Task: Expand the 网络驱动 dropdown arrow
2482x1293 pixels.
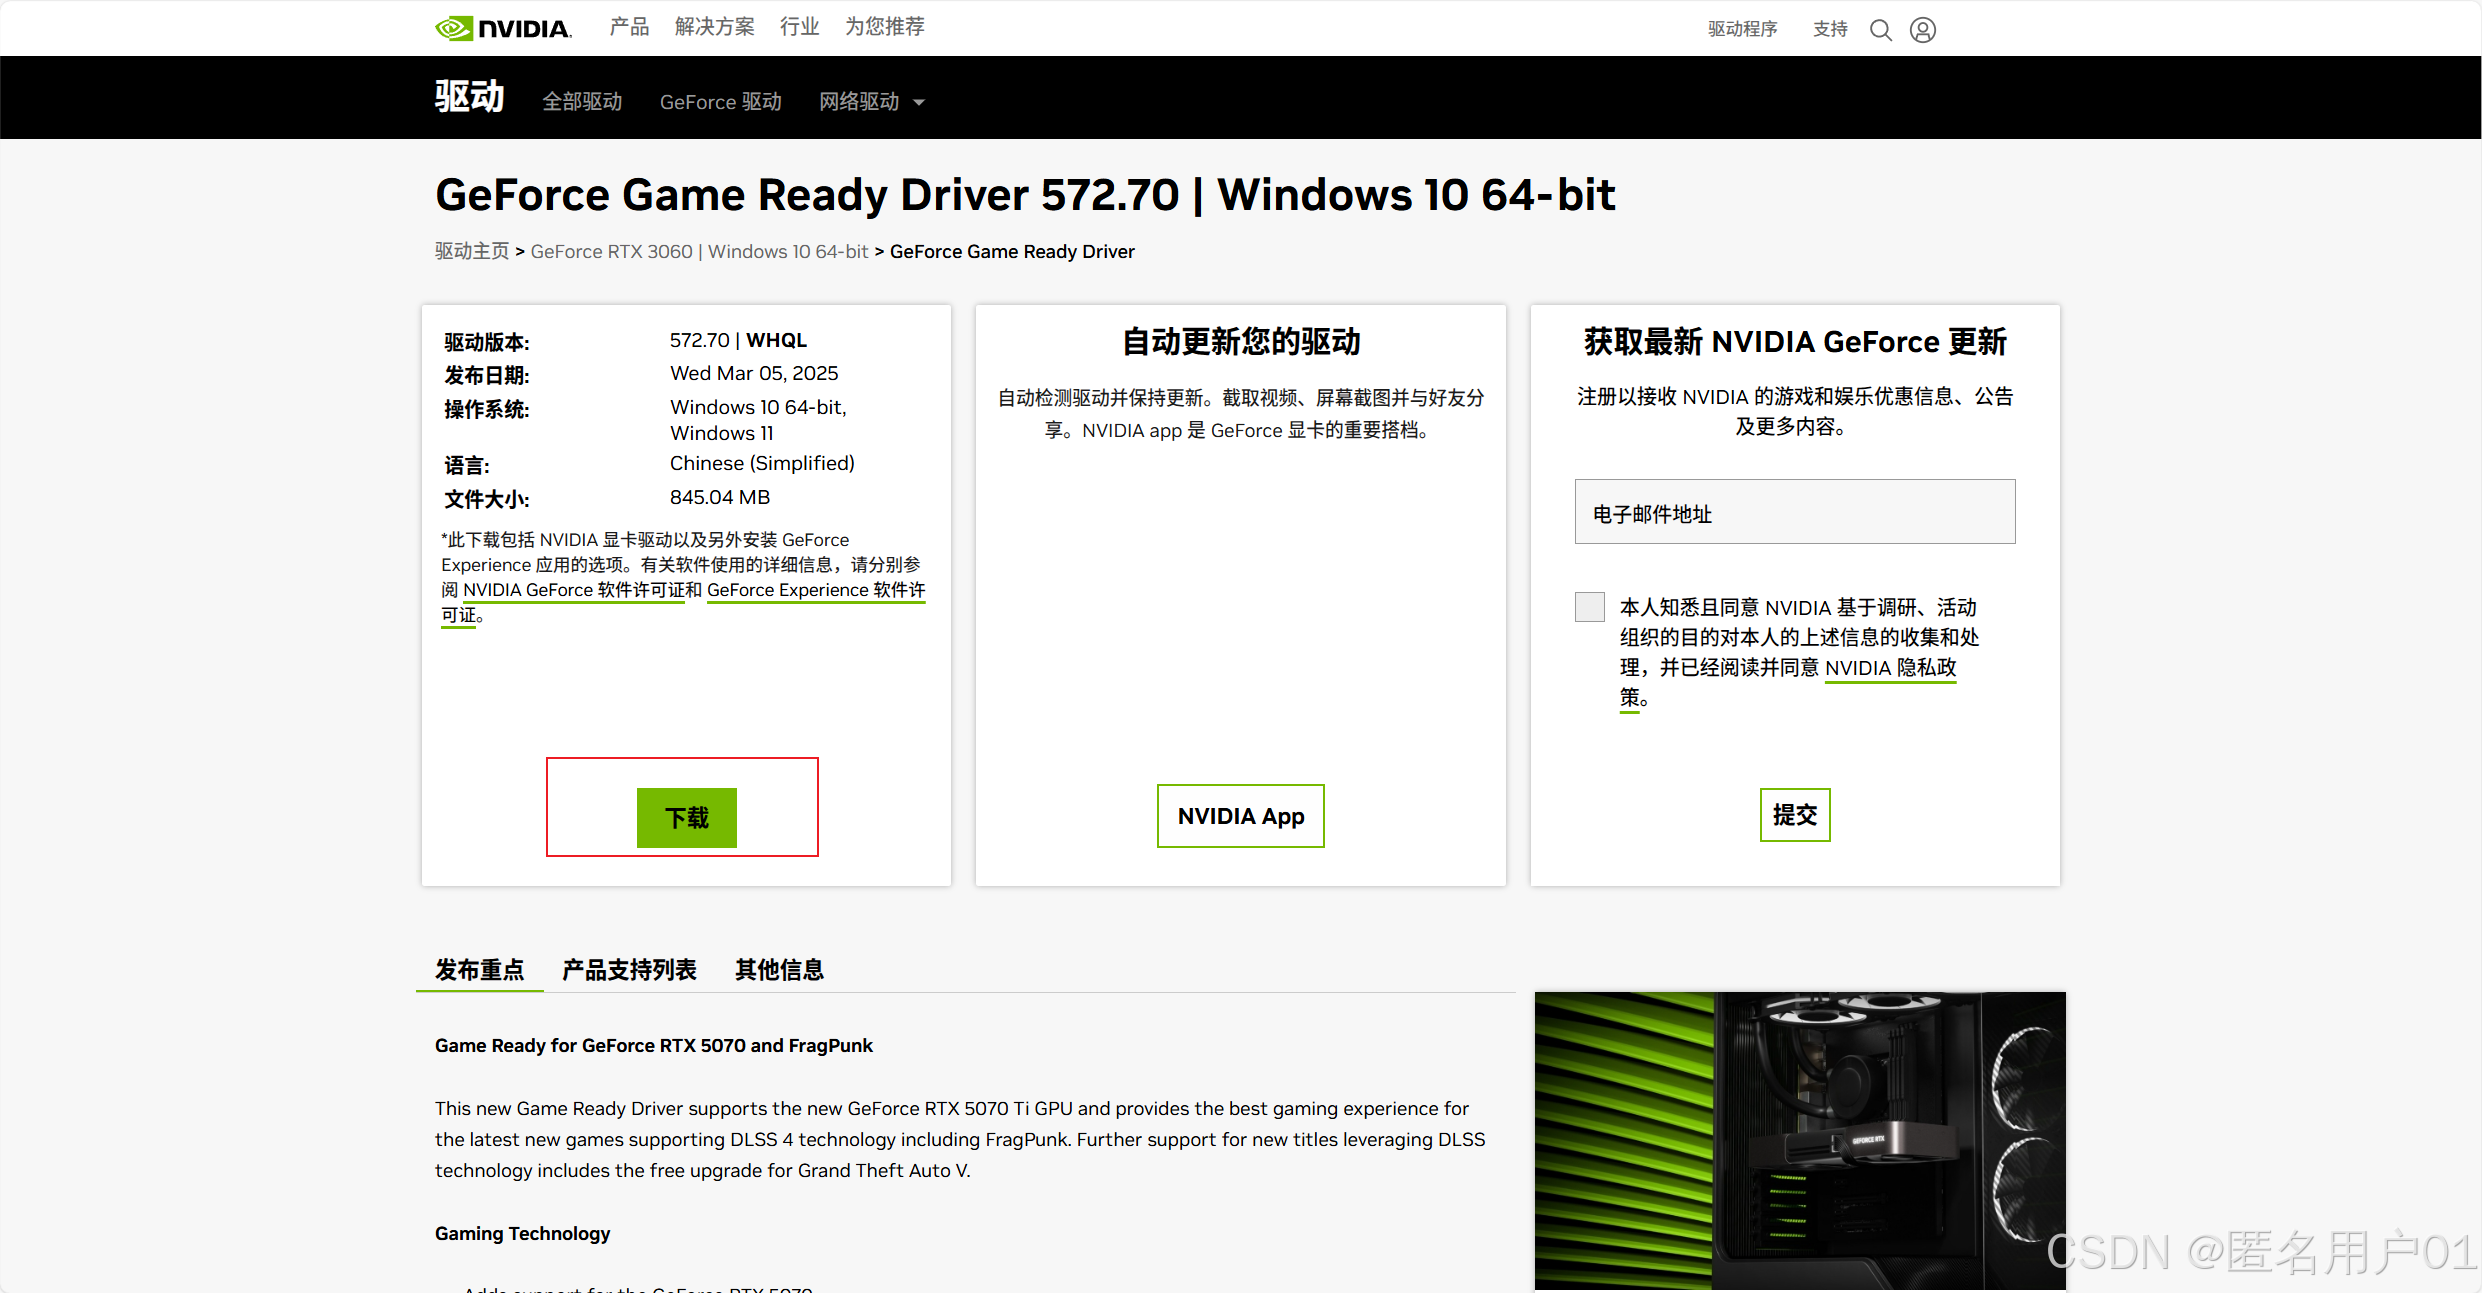Action: 919,102
